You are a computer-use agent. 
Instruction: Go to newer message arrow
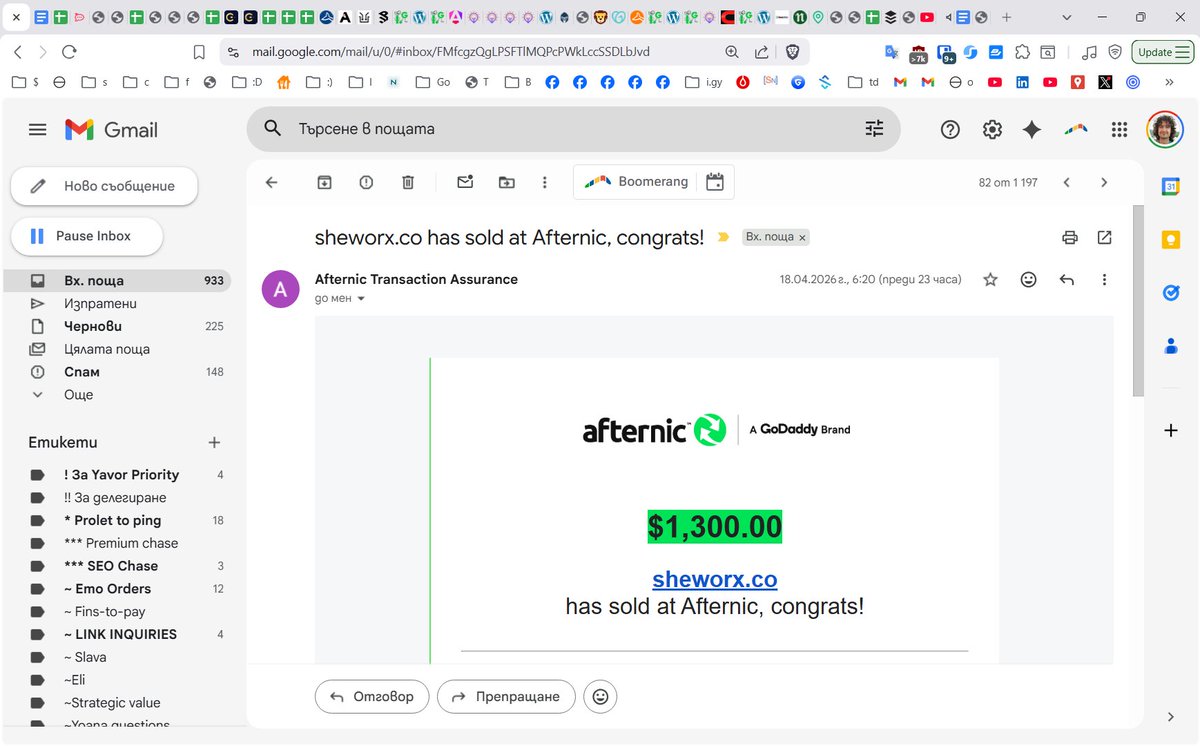coord(1066,182)
